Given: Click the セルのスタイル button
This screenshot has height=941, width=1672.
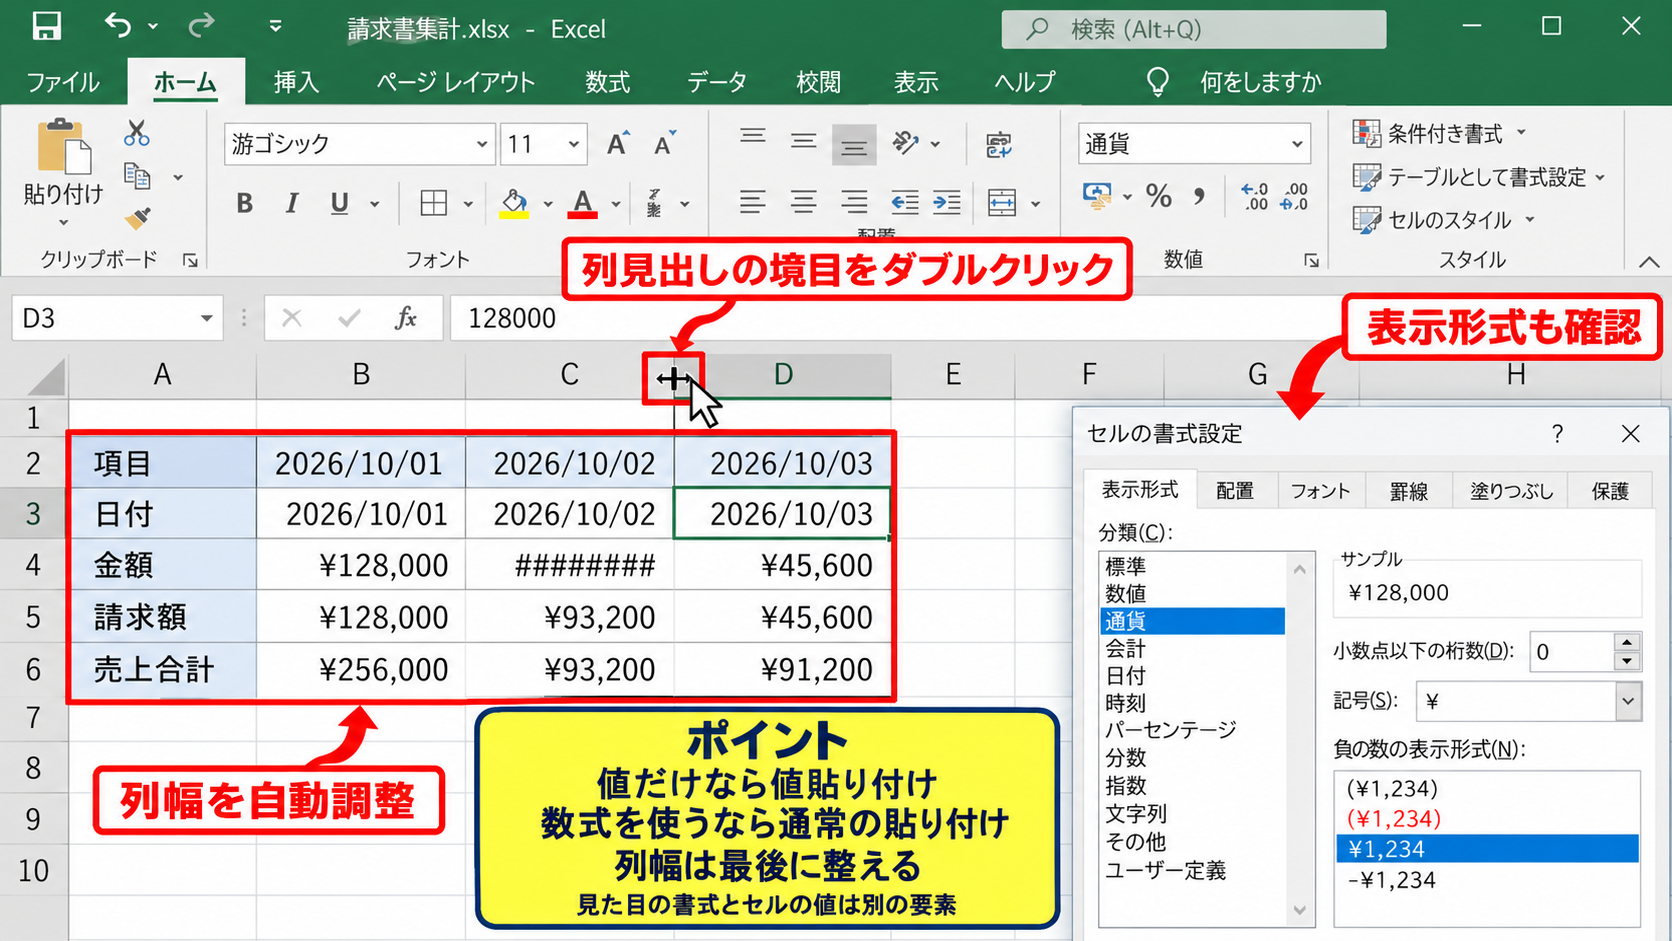Looking at the screenshot, I should 1443,220.
